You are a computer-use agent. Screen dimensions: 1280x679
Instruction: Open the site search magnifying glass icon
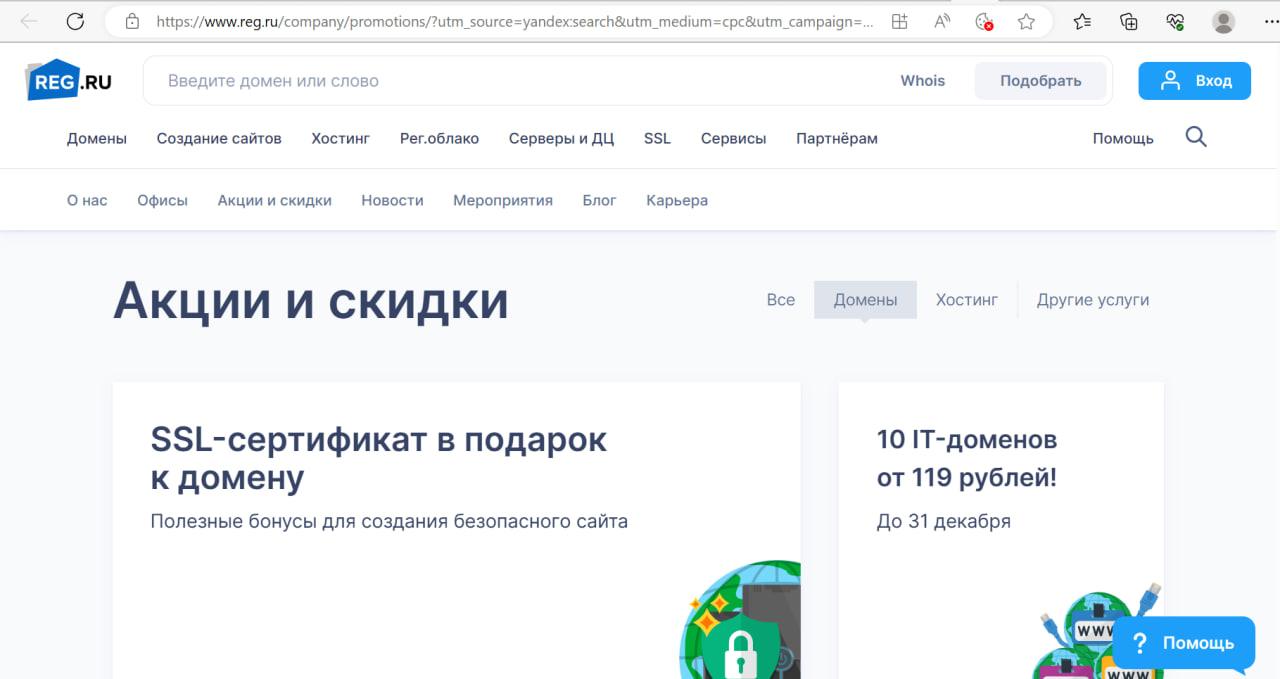pyautogui.click(x=1196, y=137)
